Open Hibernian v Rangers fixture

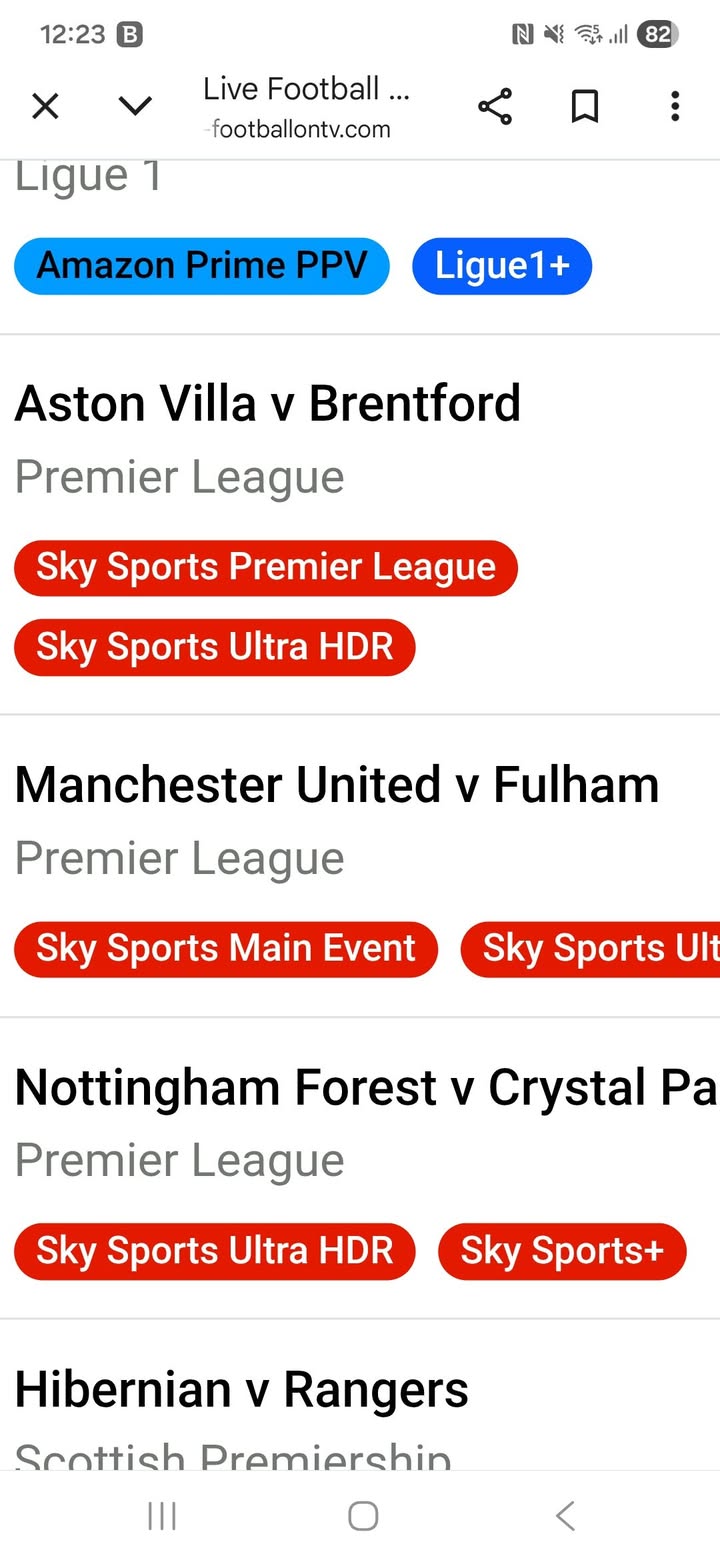pyautogui.click(x=241, y=1390)
